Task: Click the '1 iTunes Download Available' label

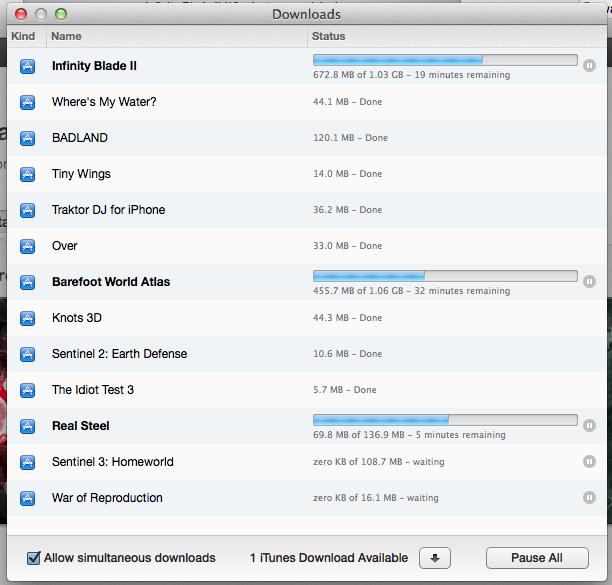Action: point(329,558)
